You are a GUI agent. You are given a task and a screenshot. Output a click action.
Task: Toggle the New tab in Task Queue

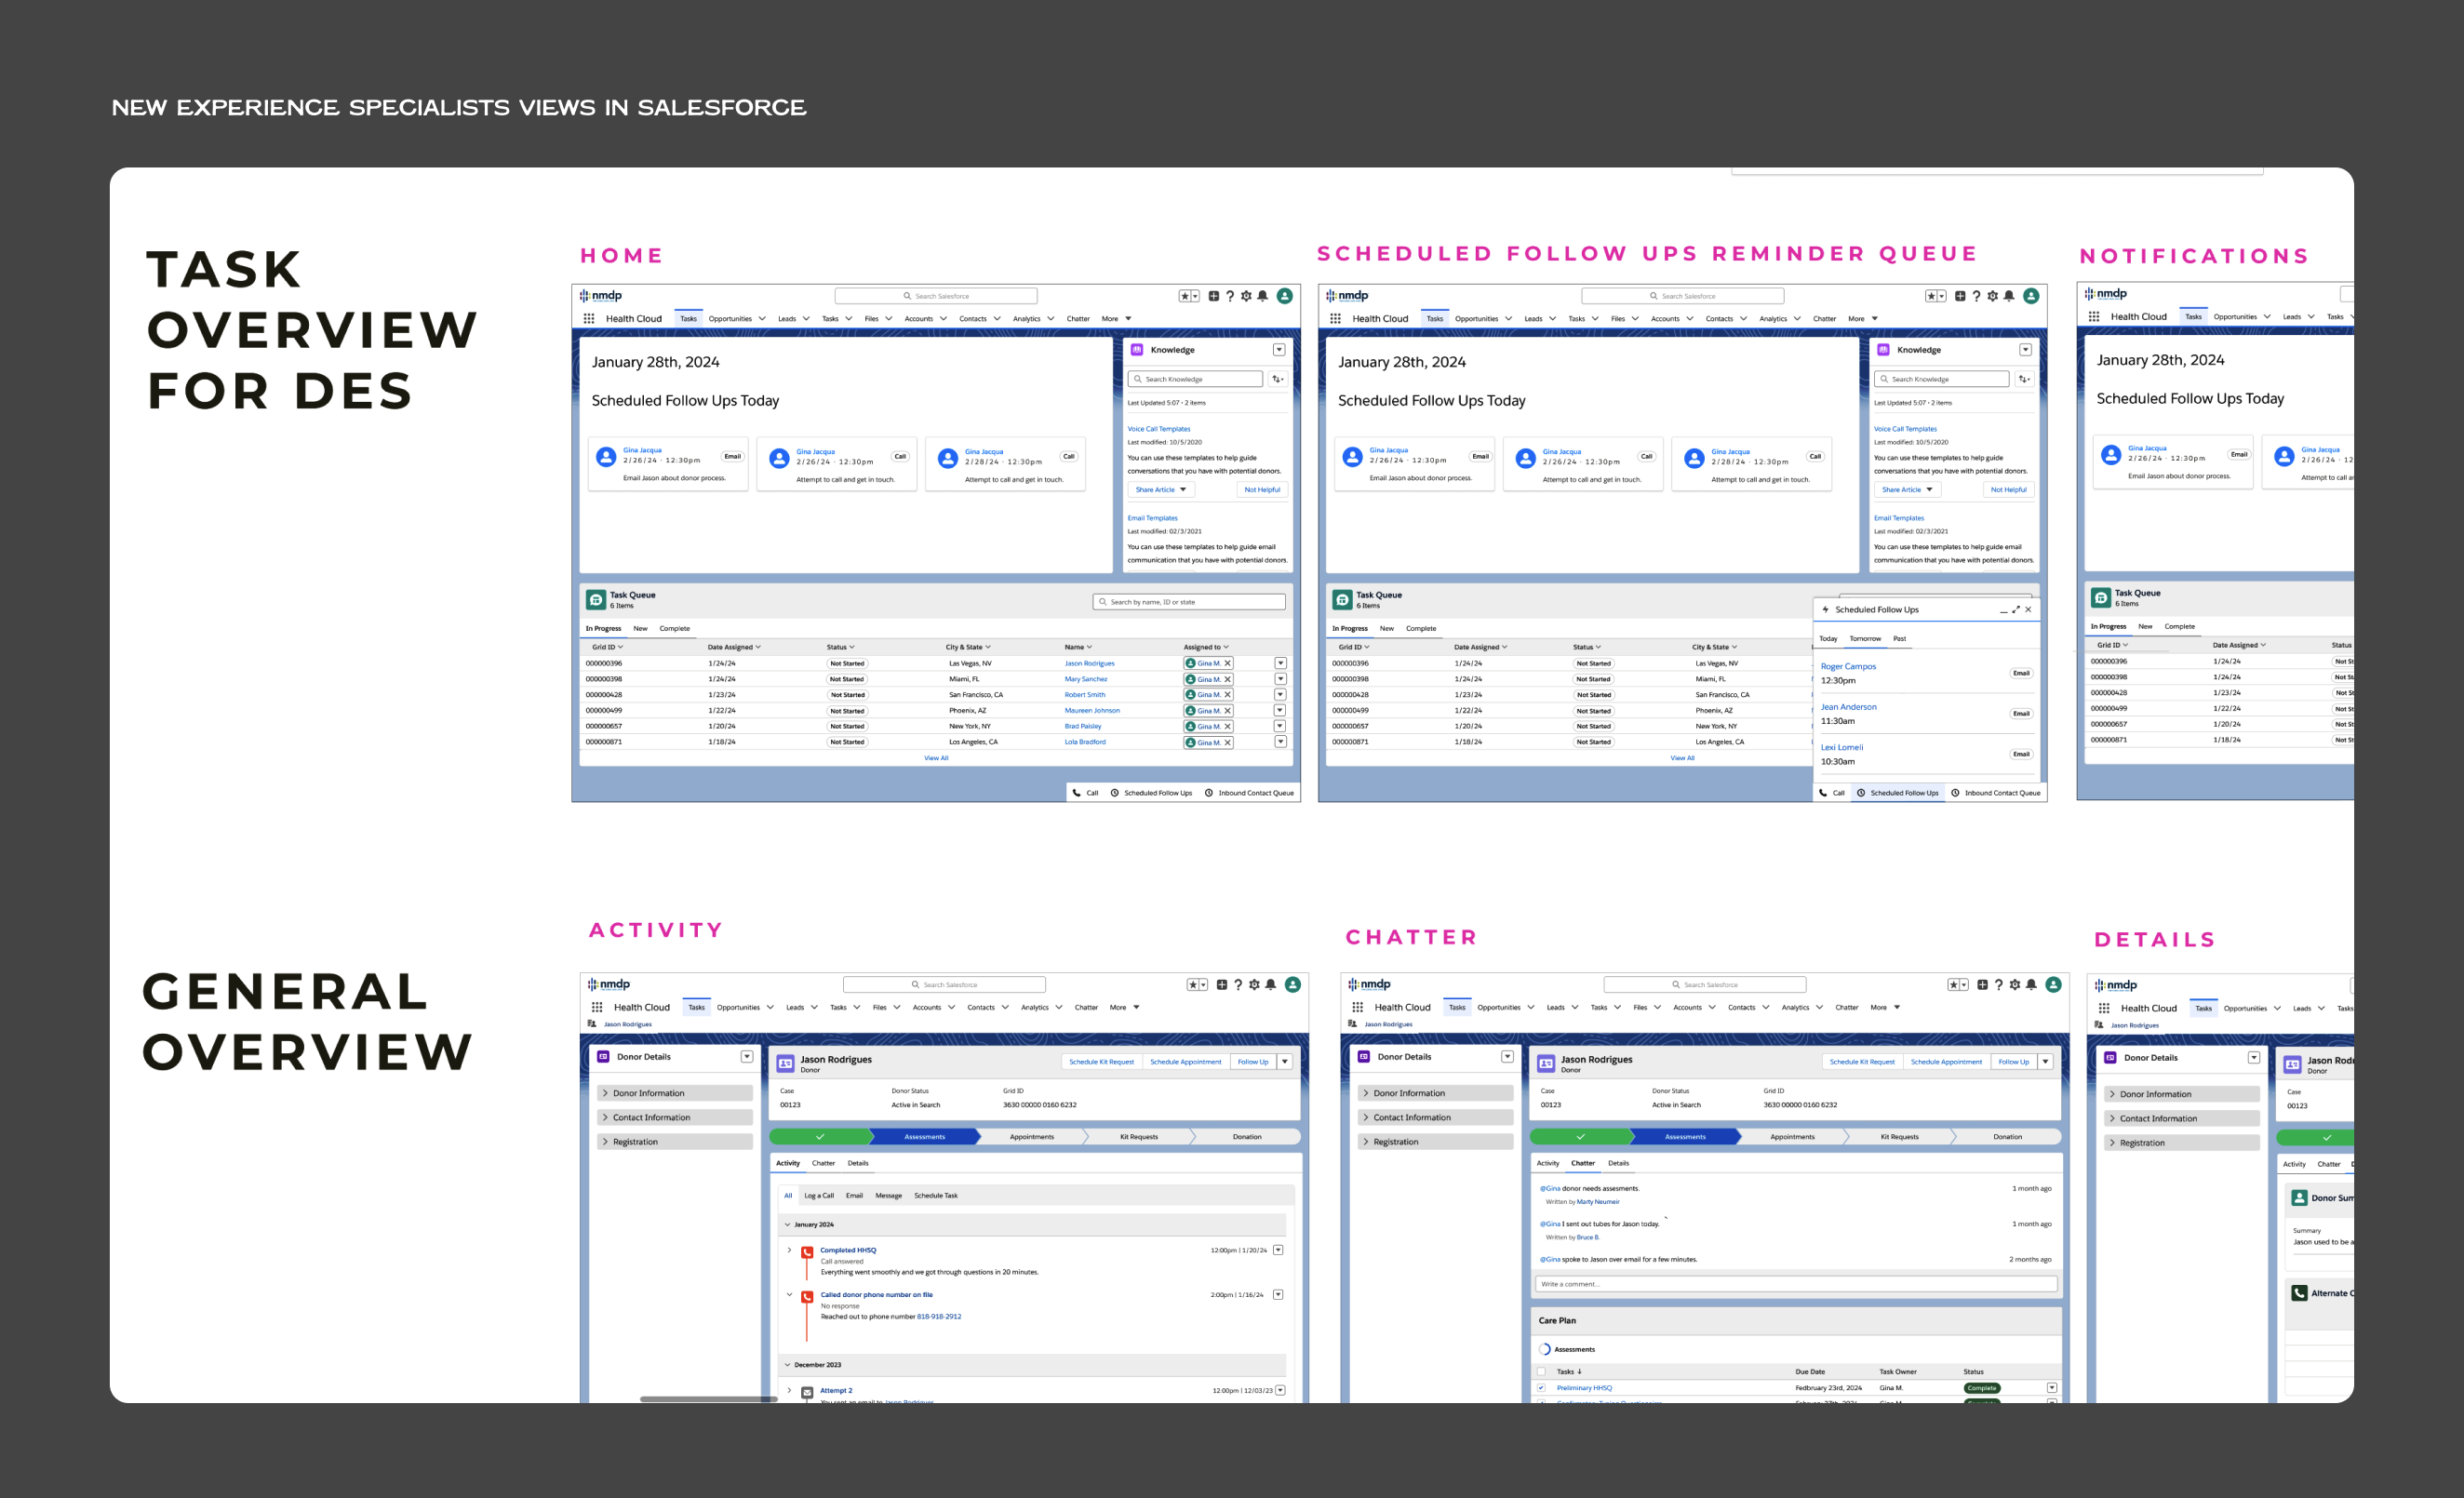point(640,628)
